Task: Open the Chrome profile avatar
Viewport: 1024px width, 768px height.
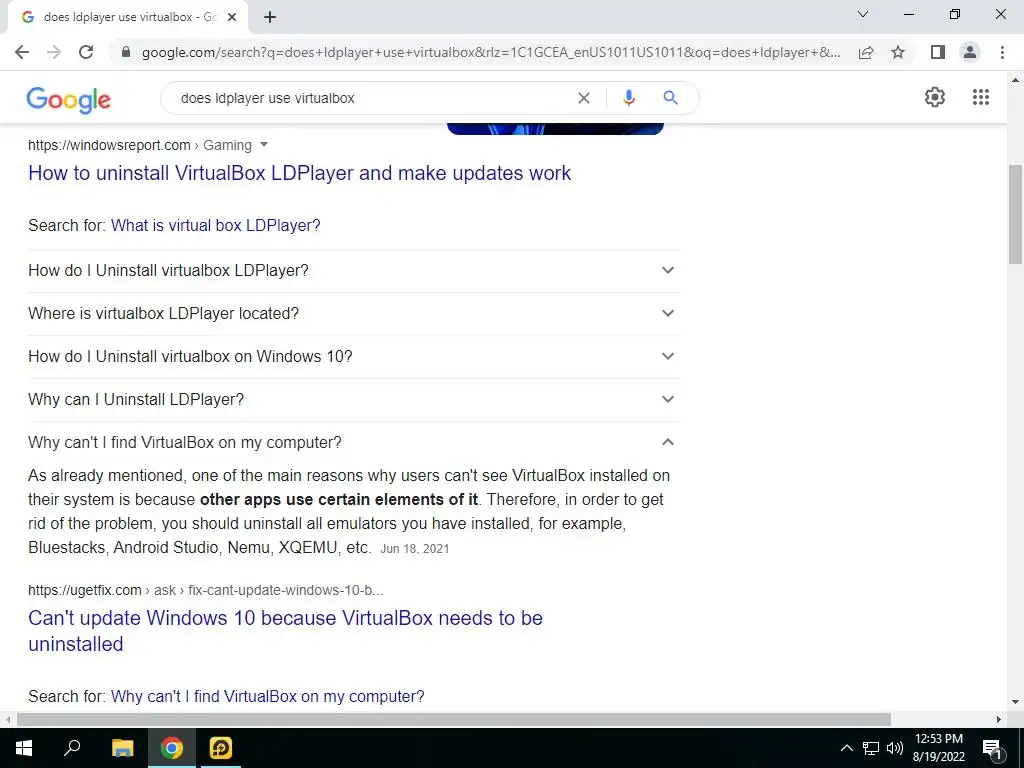Action: click(x=970, y=52)
